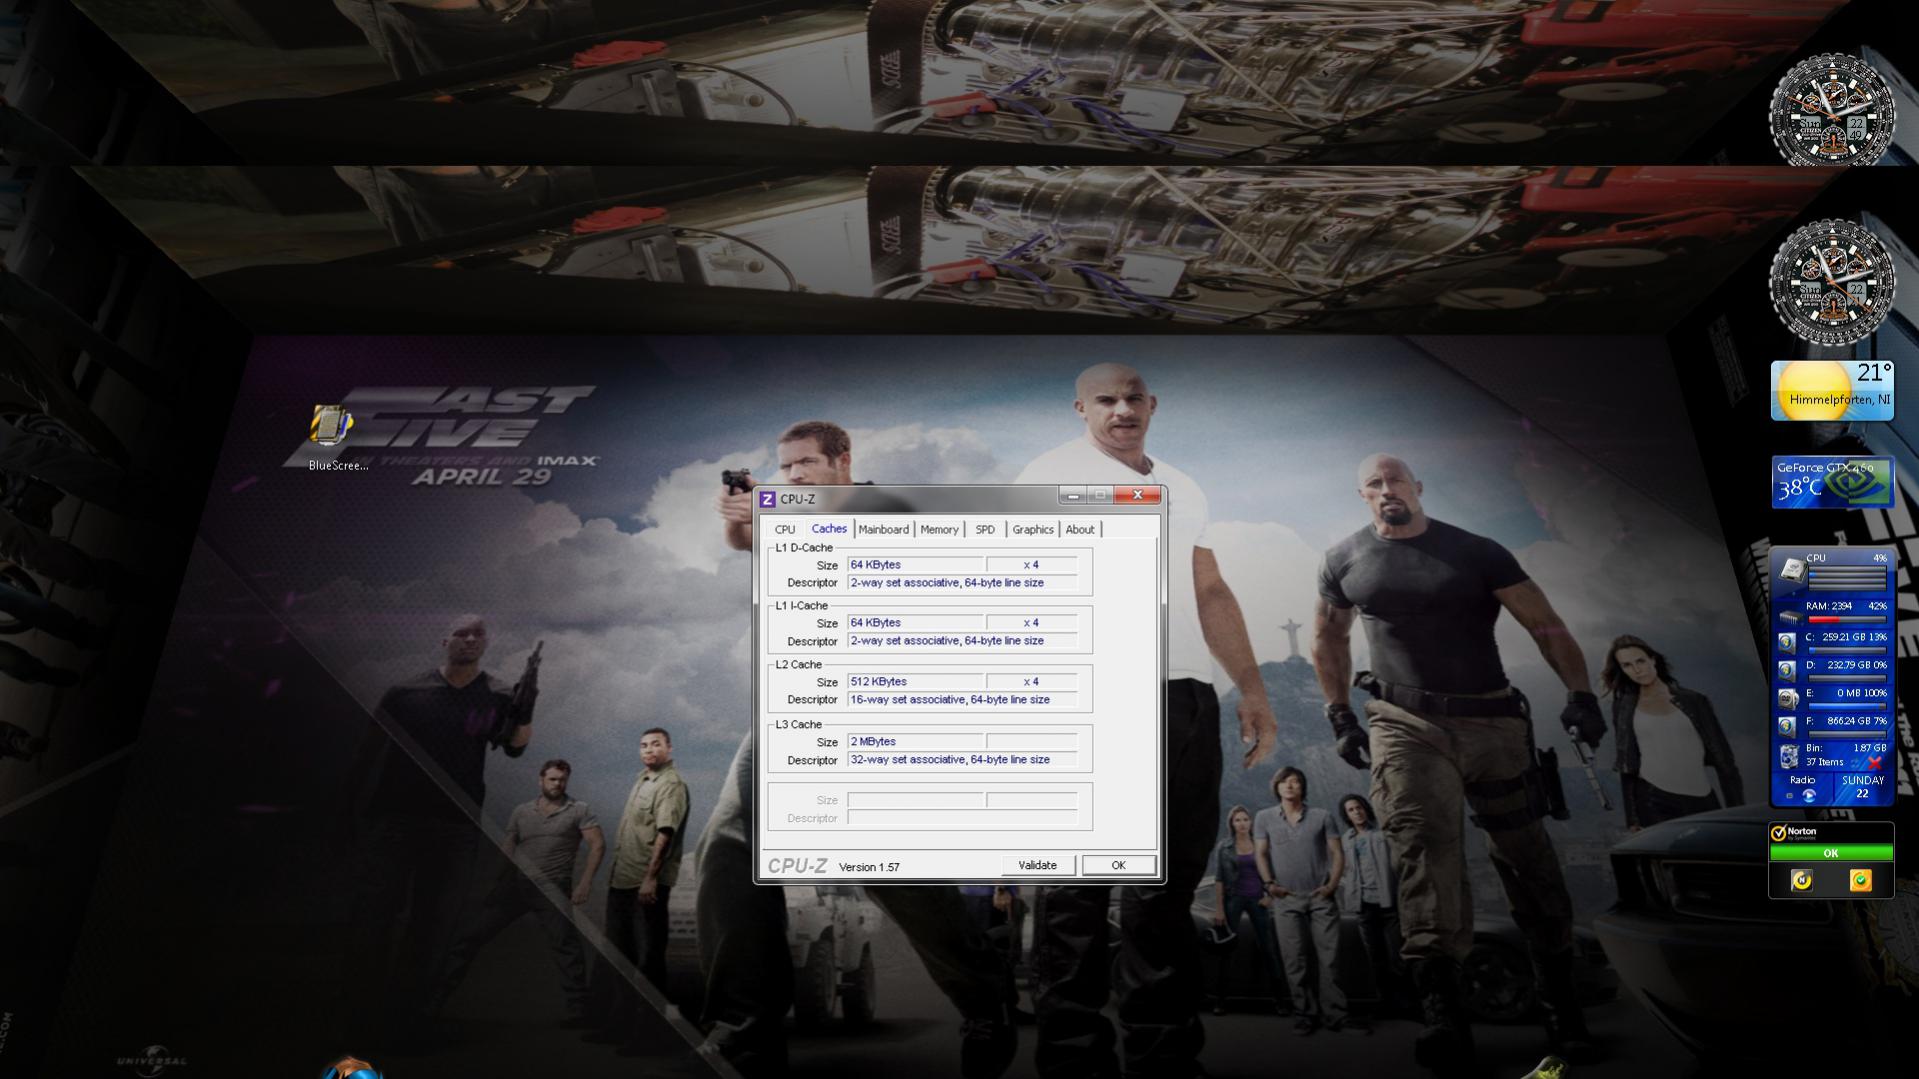Open the BlueScreen desktop shortcut icon
Viewport: 1919px width, 1079px height.
coord(331,427)
